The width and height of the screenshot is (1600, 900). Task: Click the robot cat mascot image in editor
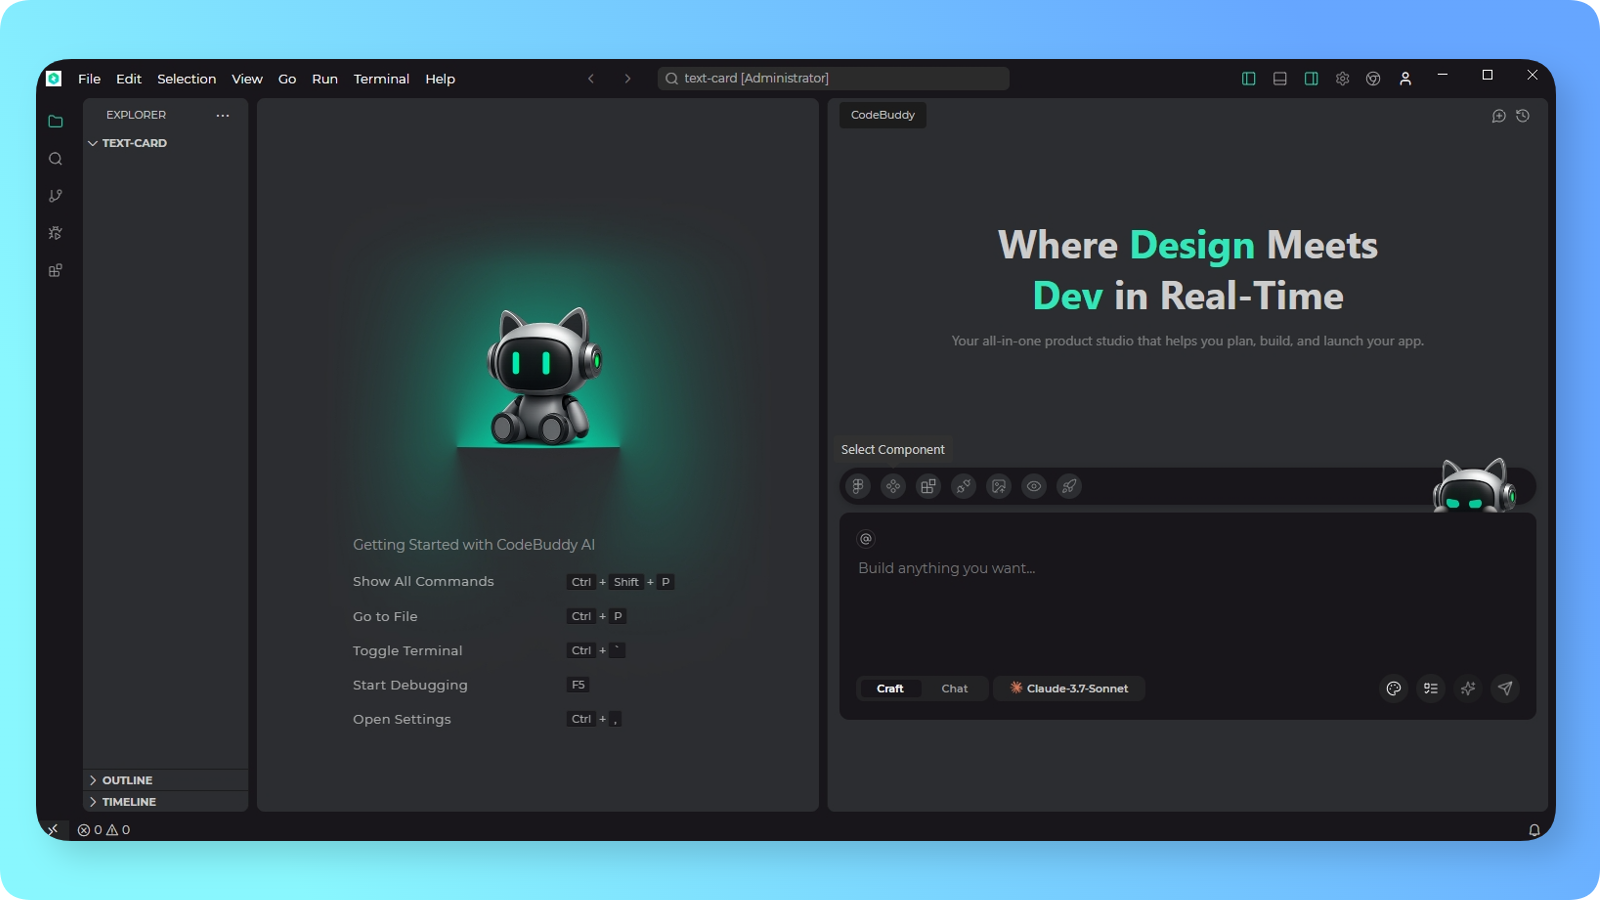543,377
